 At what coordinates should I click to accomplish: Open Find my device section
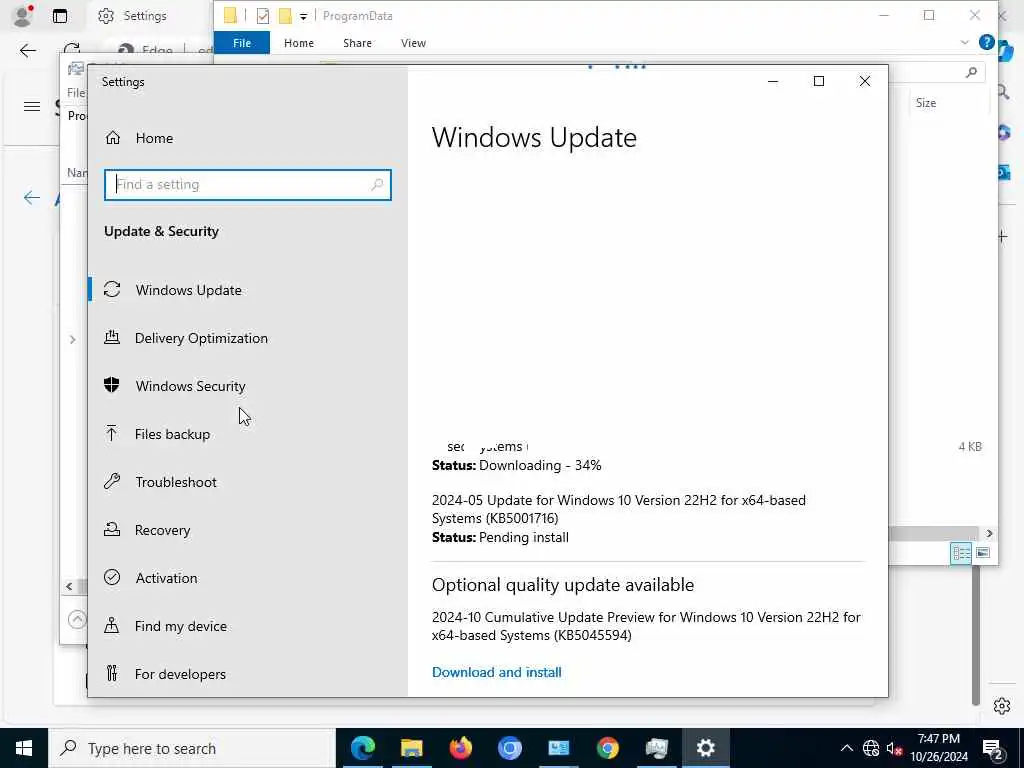180,626
